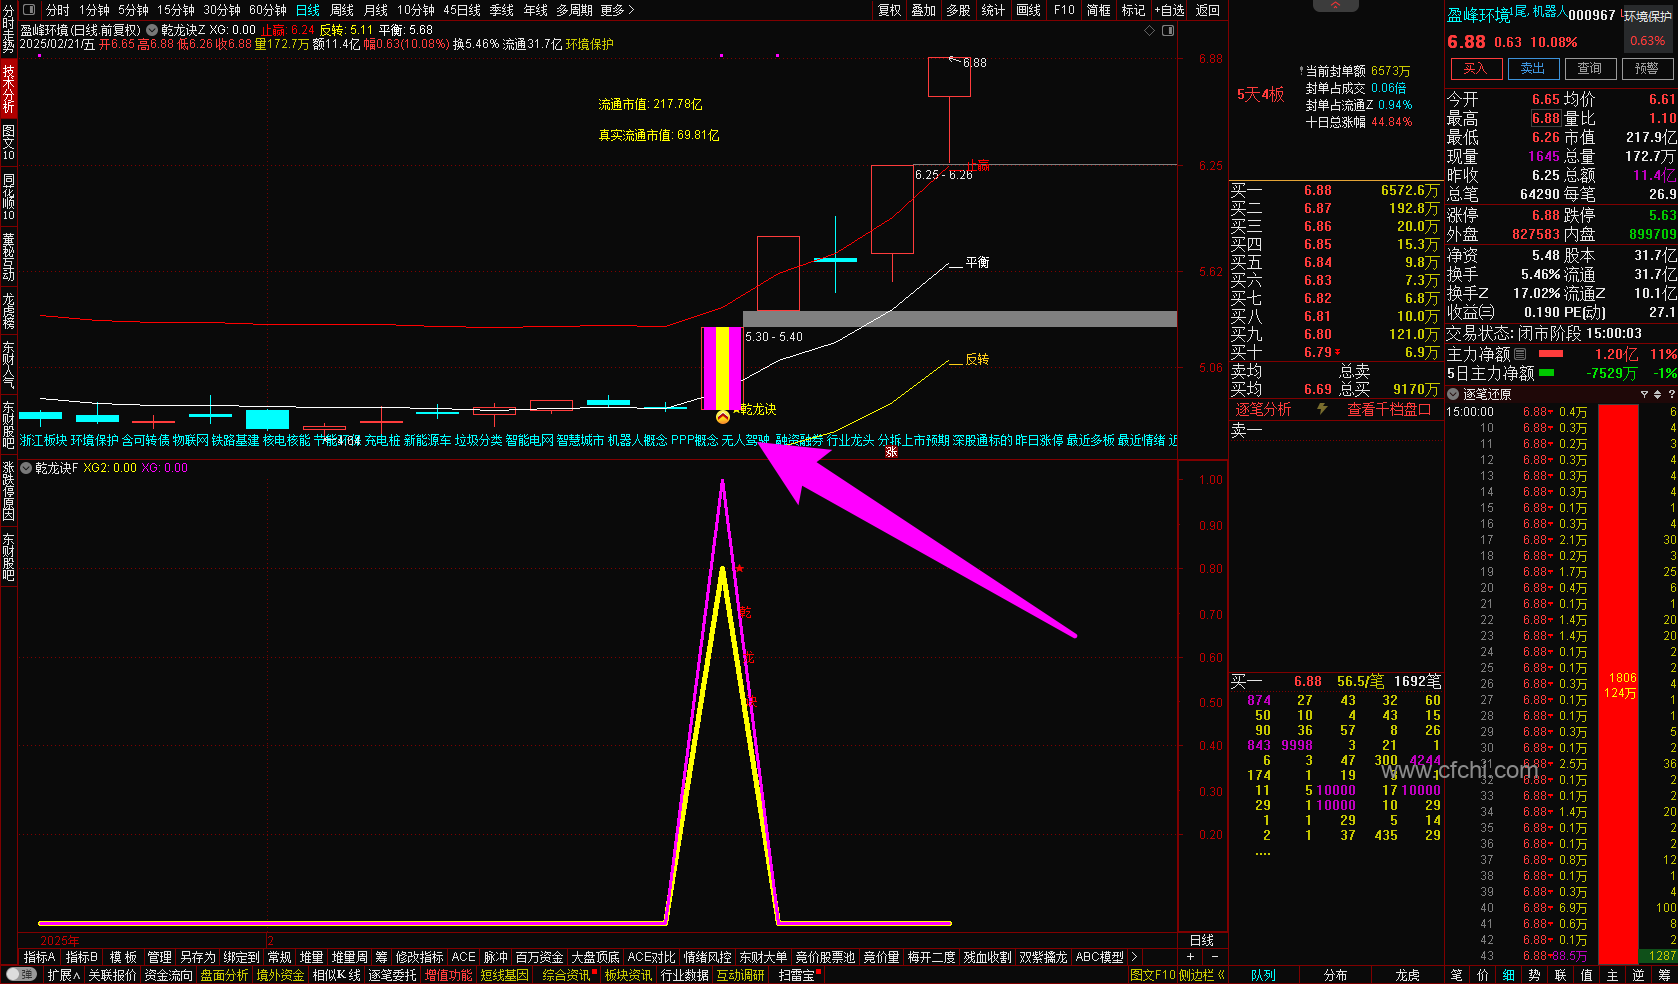1678x984 pixels.
Task: Click the 返回 back button
Action: pos(1208,10)
